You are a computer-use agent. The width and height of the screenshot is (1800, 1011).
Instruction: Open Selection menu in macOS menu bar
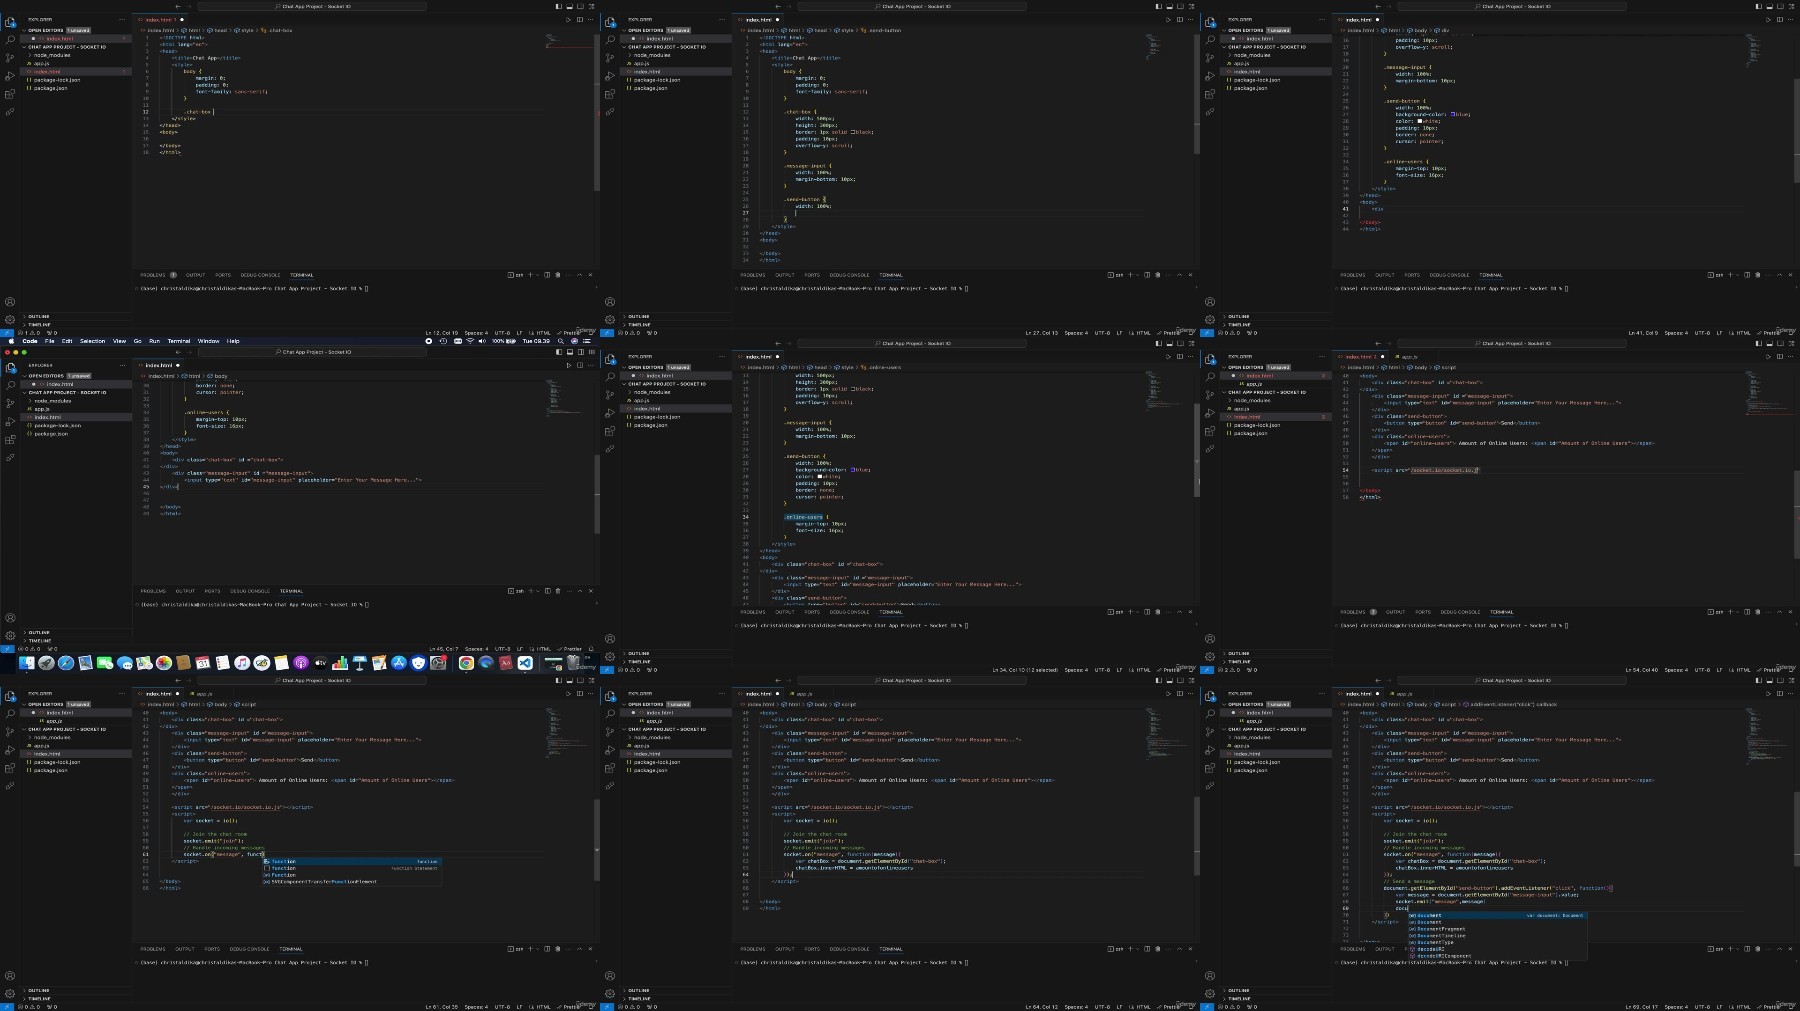pyautogui.click(x=92, y=341)
